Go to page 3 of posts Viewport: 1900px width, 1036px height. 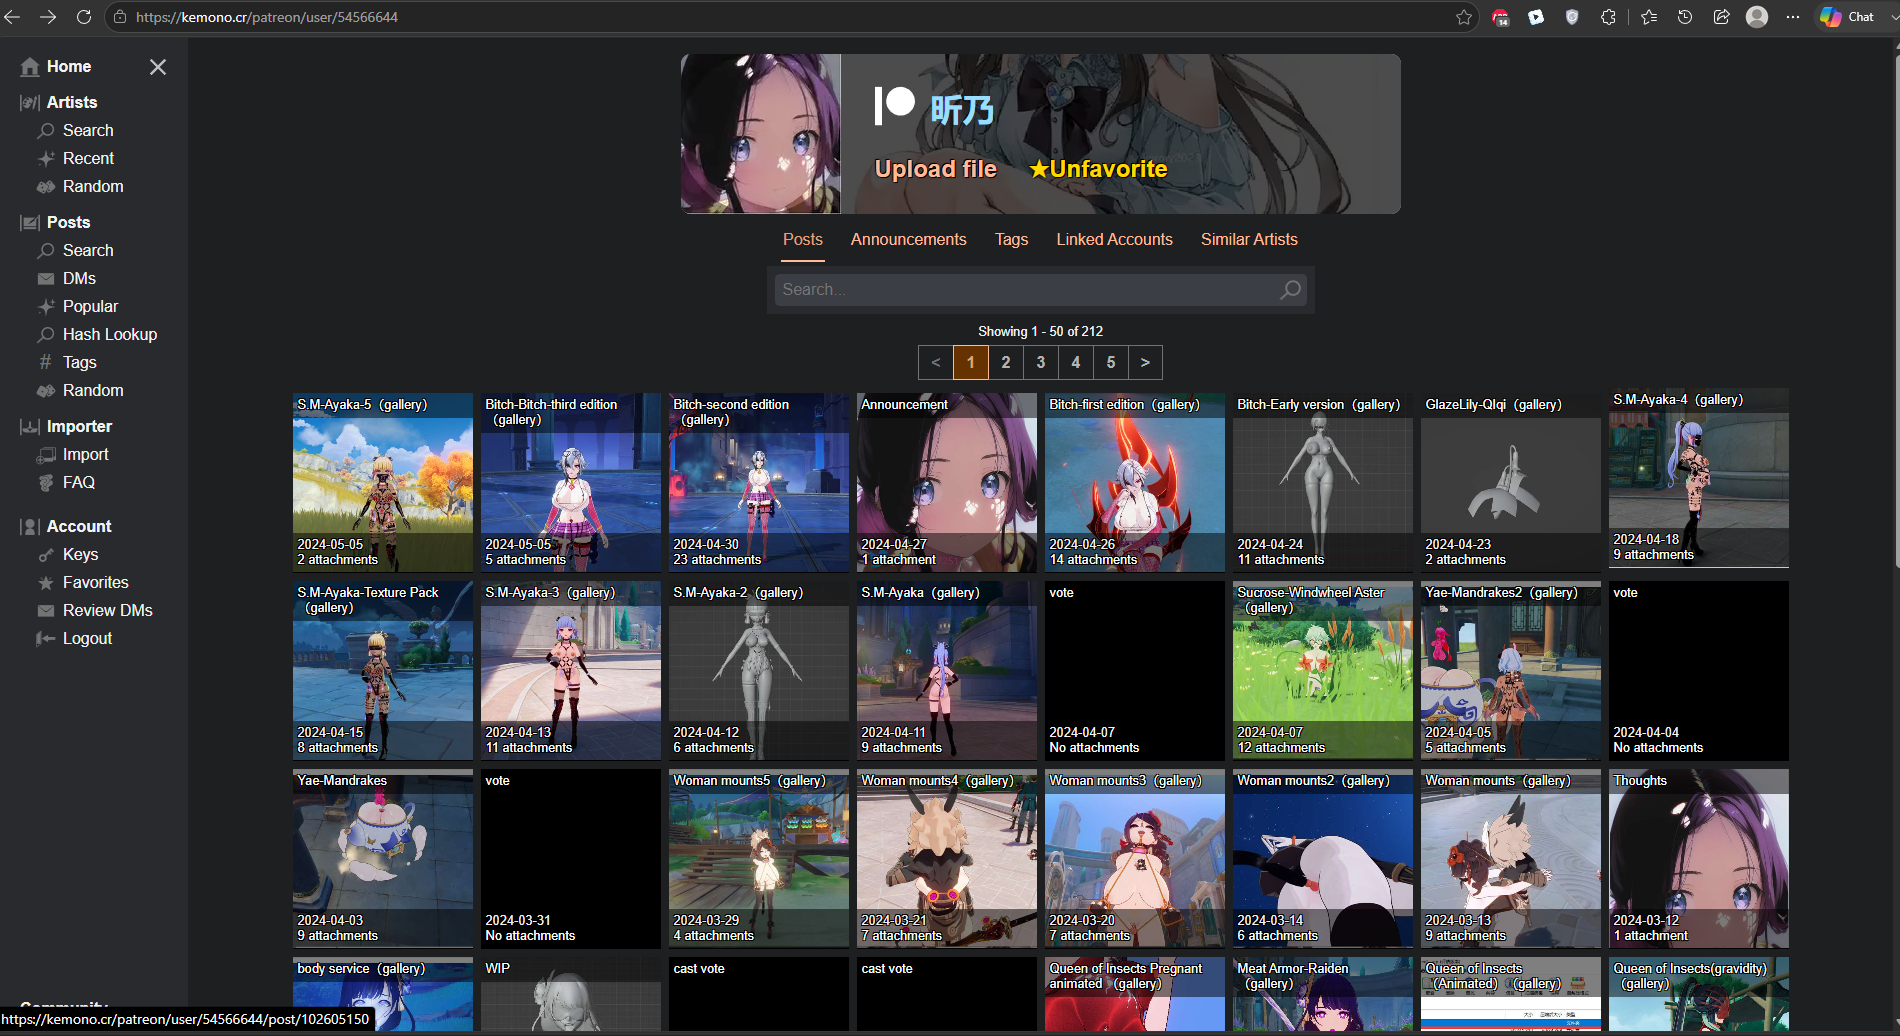[1041, 363]
